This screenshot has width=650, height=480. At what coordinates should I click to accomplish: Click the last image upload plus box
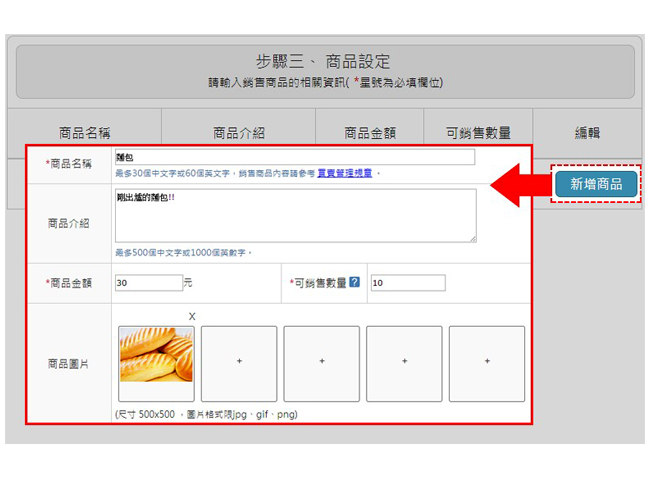[487, 363]
